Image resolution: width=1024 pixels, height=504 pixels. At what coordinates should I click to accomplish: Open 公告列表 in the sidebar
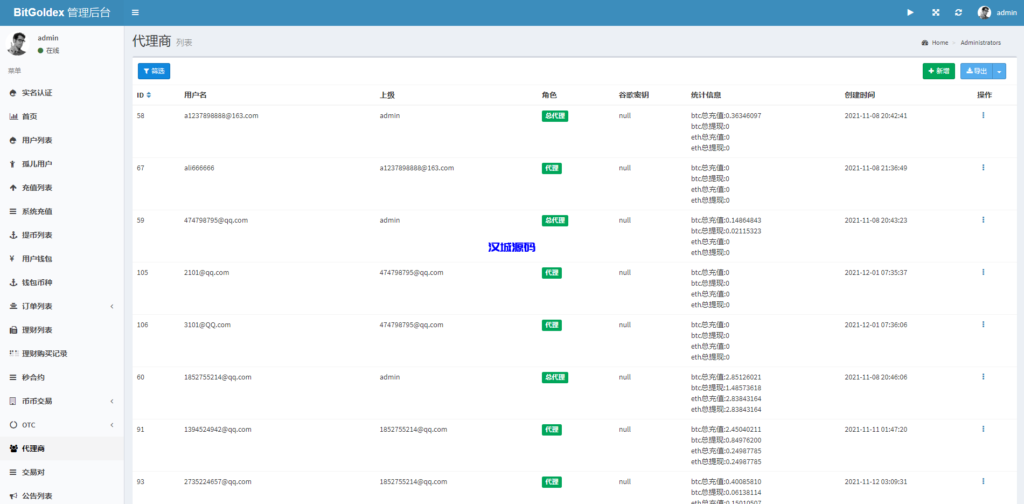pos(61,496)
